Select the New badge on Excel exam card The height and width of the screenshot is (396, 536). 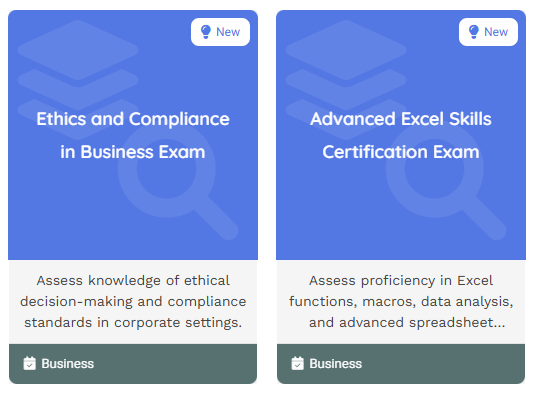pos(488,32)
